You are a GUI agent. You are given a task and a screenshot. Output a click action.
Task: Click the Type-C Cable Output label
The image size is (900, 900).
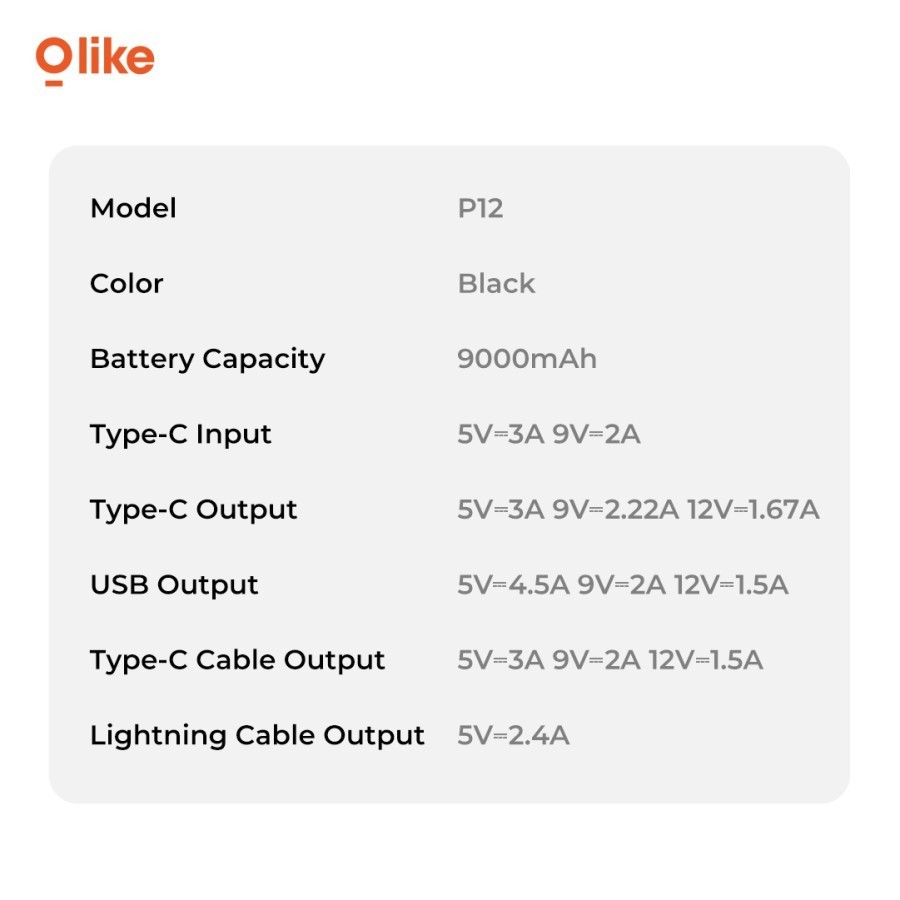pos(237,660)
